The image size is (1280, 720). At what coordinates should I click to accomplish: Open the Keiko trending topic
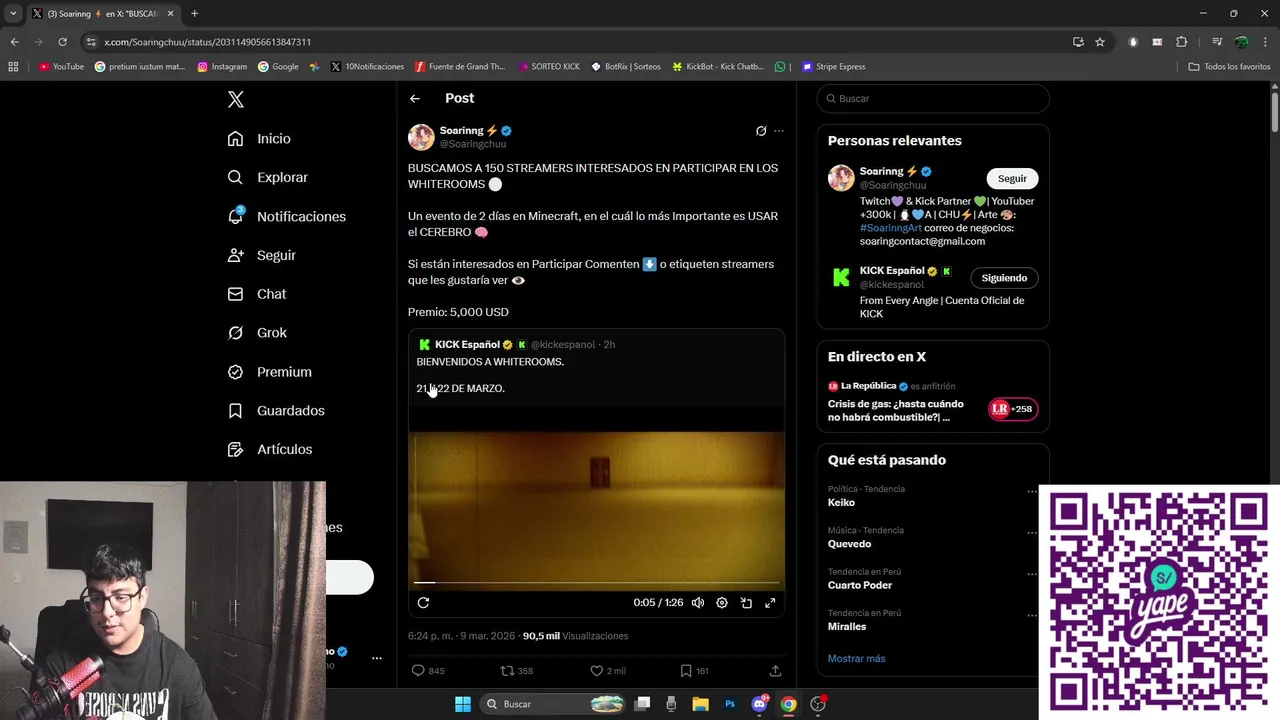[x=841, y=503]
